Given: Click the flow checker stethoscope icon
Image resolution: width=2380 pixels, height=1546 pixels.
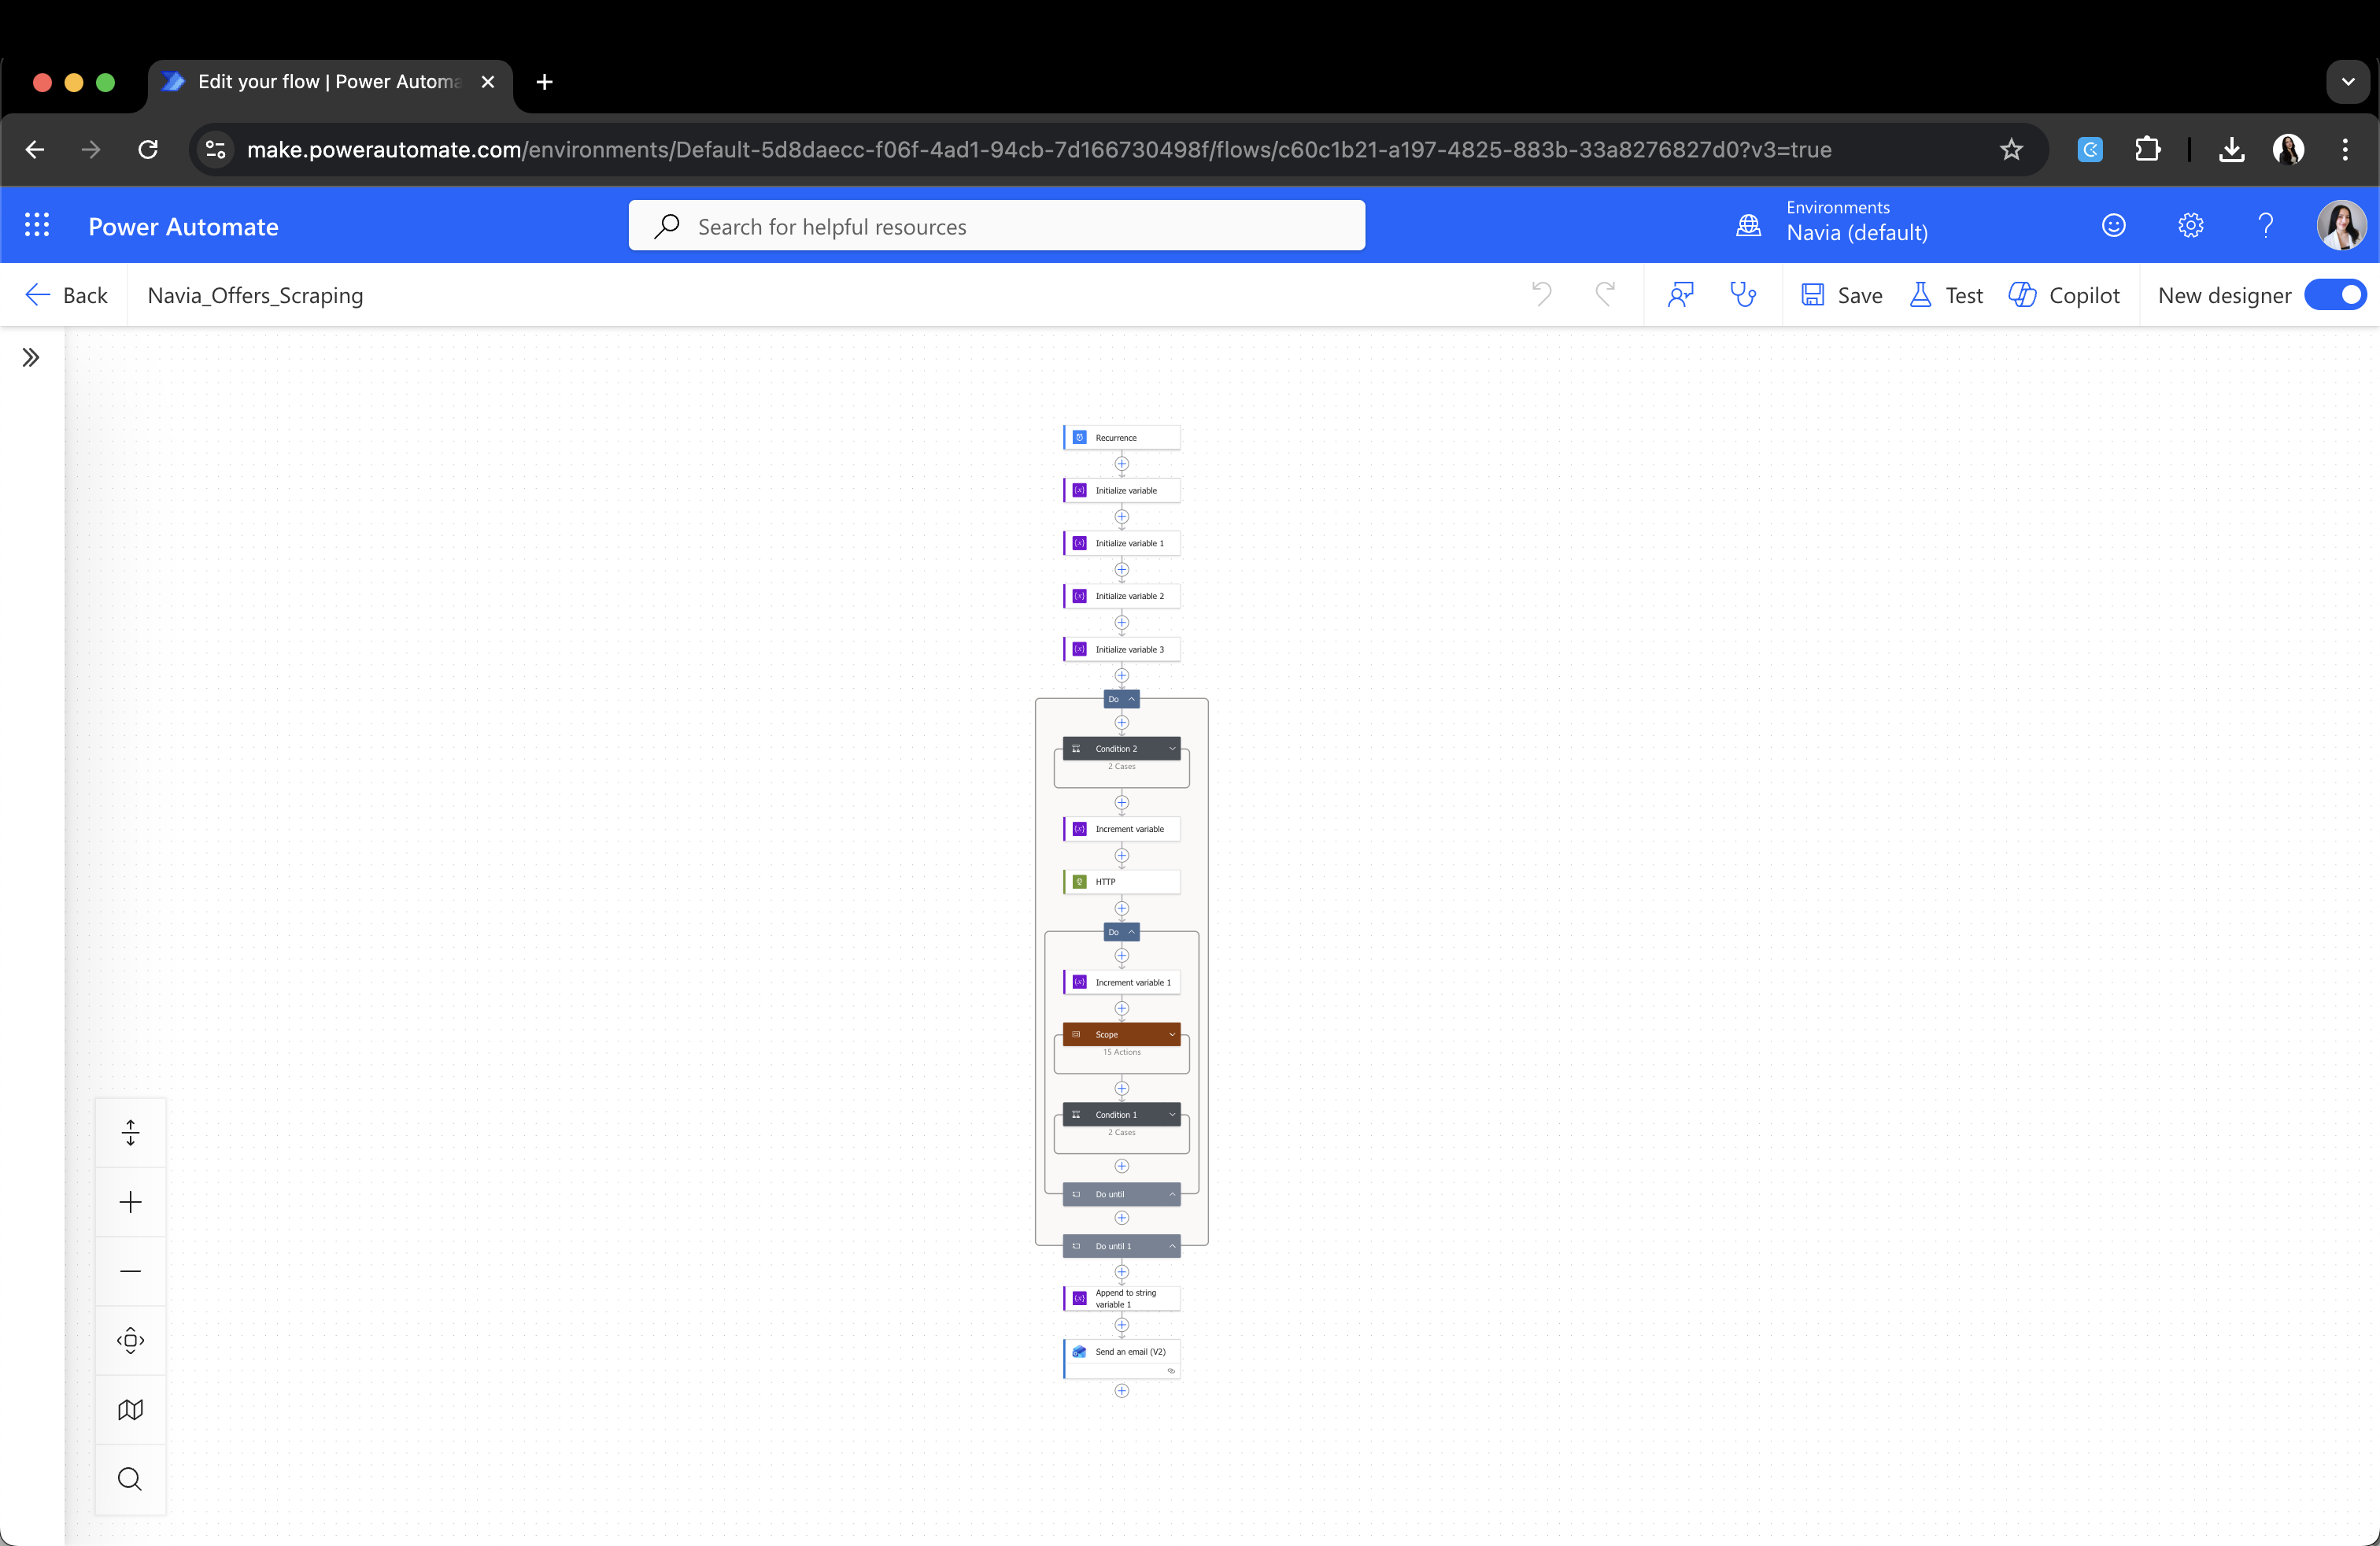Looking at the screenshot, I should pyautogui.click(x=1743, y=295).
